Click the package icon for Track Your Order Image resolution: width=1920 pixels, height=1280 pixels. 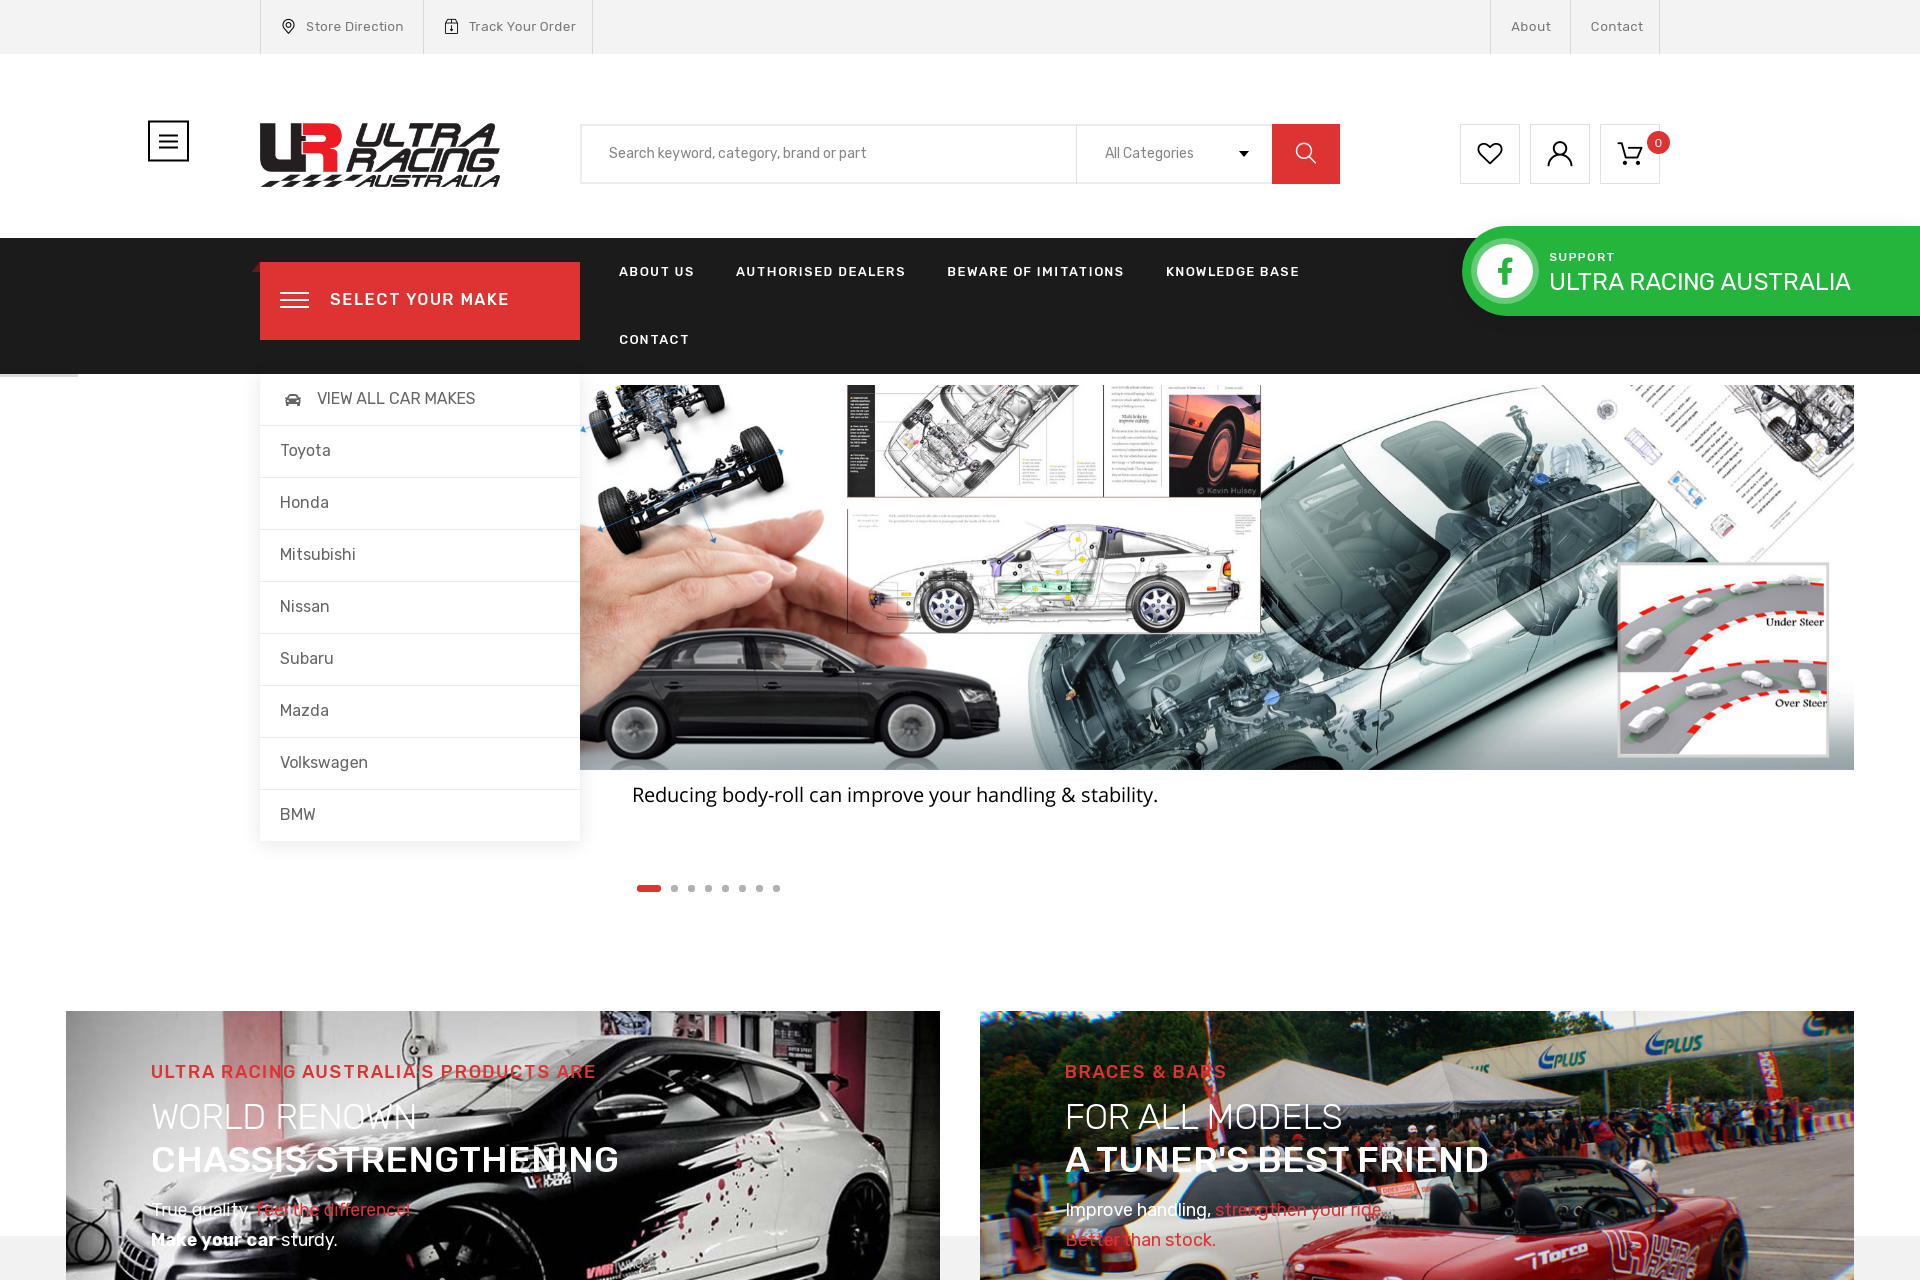click(x=451, y=27)
